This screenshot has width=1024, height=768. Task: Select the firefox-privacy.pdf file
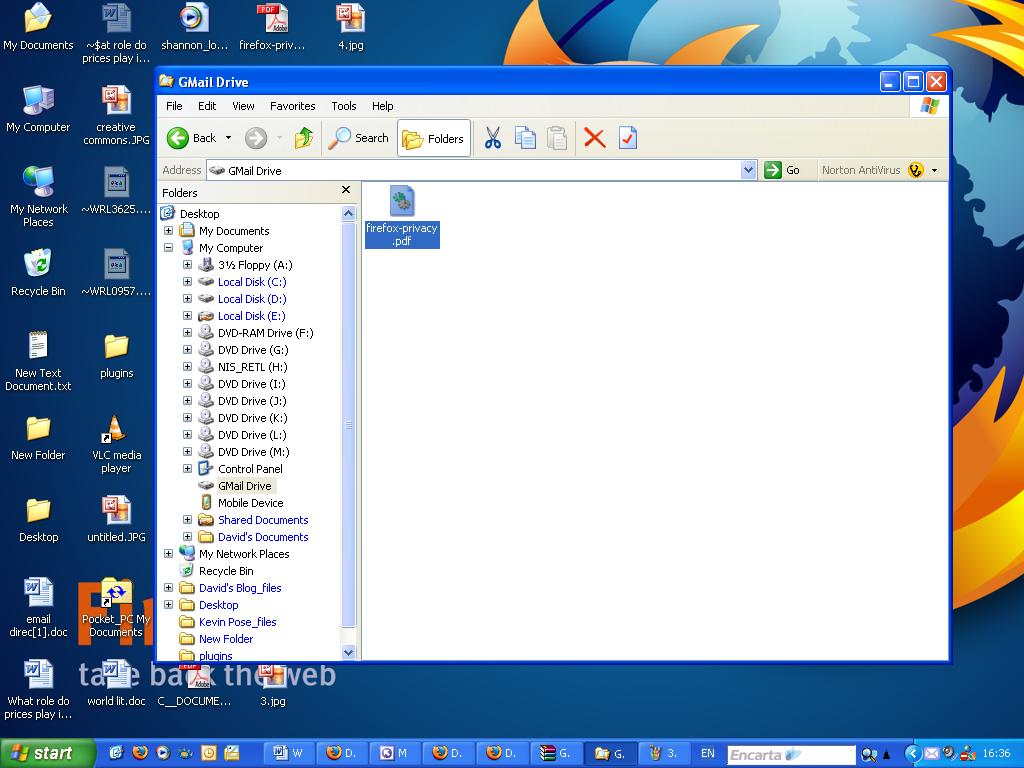click(x=402, y=217)
